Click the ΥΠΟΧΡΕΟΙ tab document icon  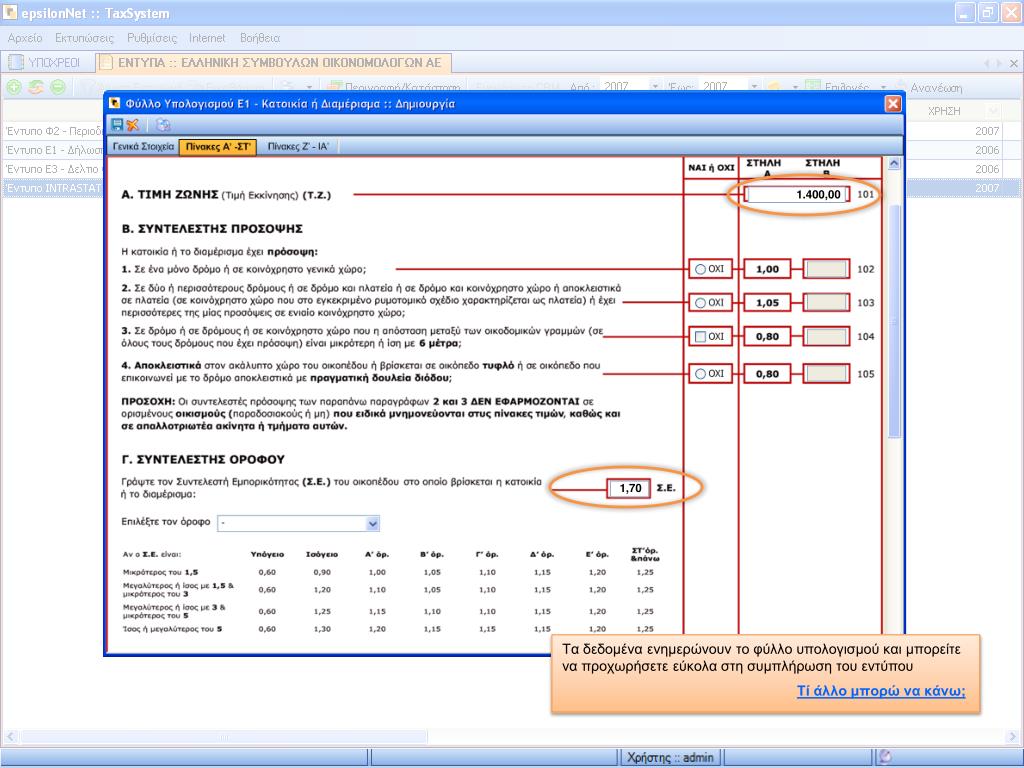point(15,63)
